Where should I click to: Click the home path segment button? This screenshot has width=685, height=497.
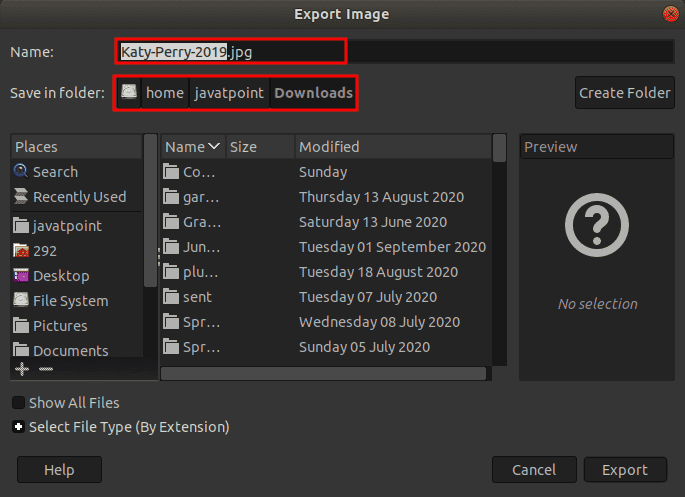point(165,93)
